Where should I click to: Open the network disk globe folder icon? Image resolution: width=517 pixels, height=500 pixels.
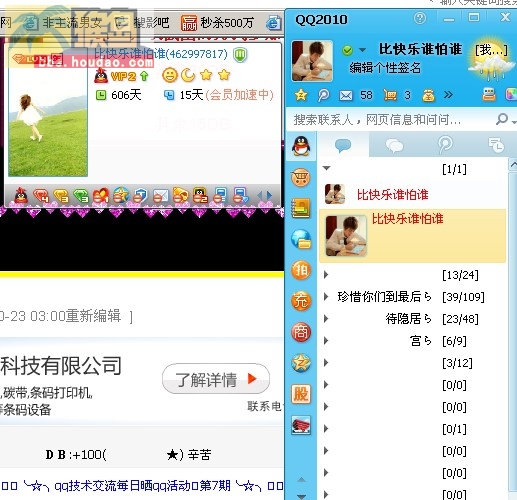(301, 239)
